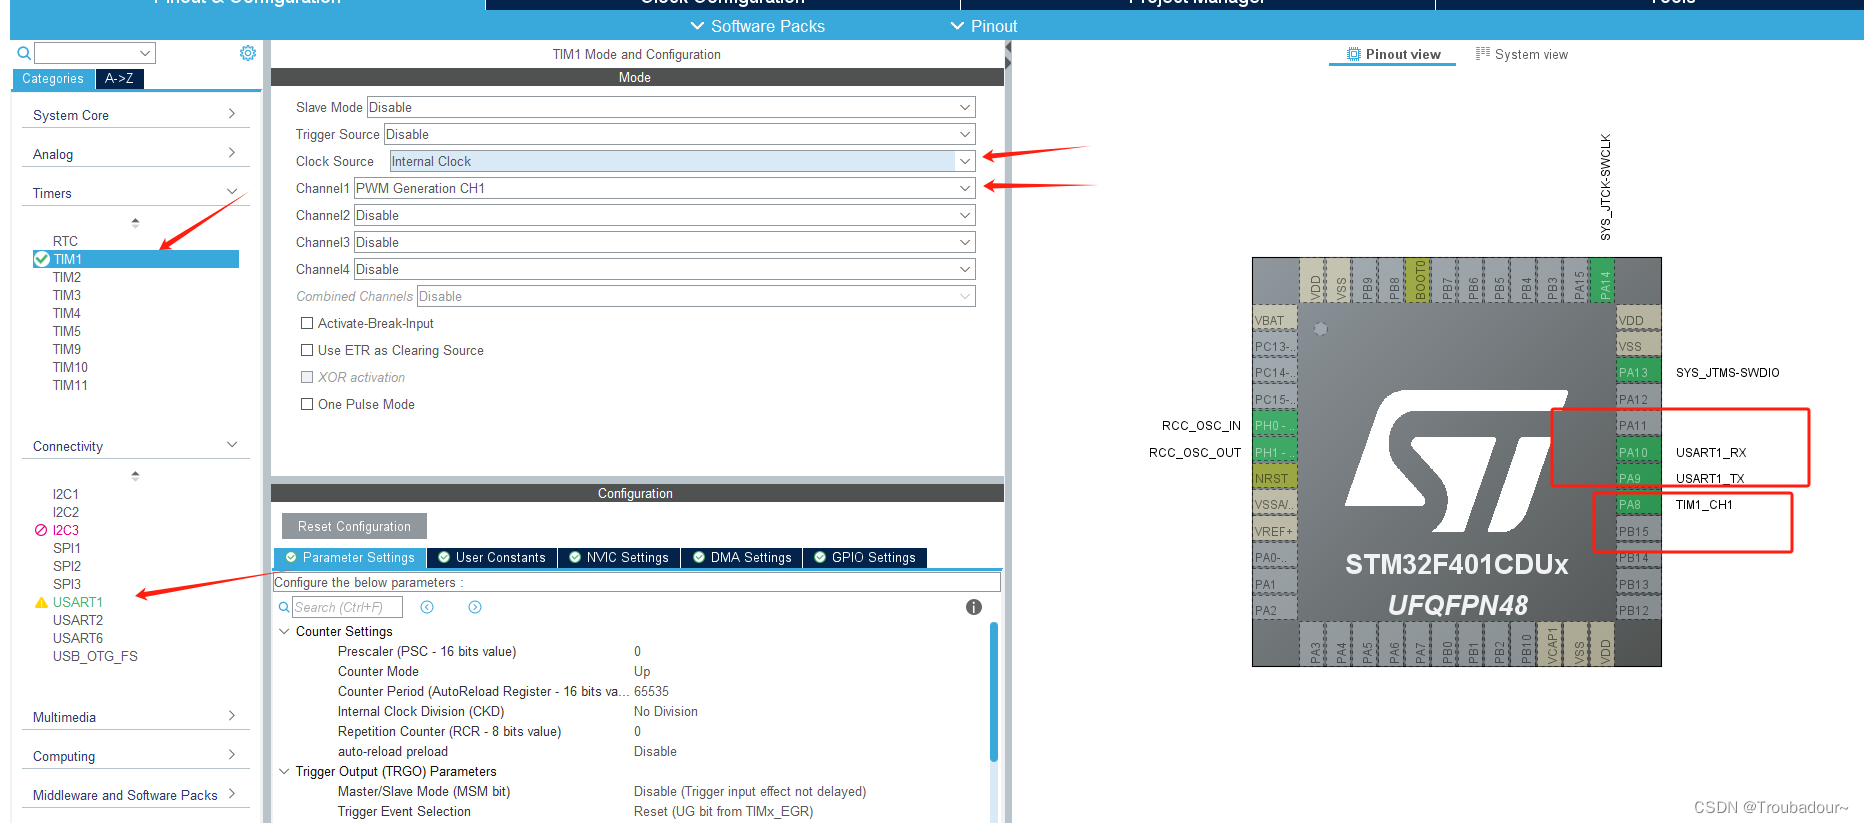Image resolution: width=1864 pixels, height=823 pixels.
Task: Click the Reset Configuration button
Action: click(x=354, y=526)
